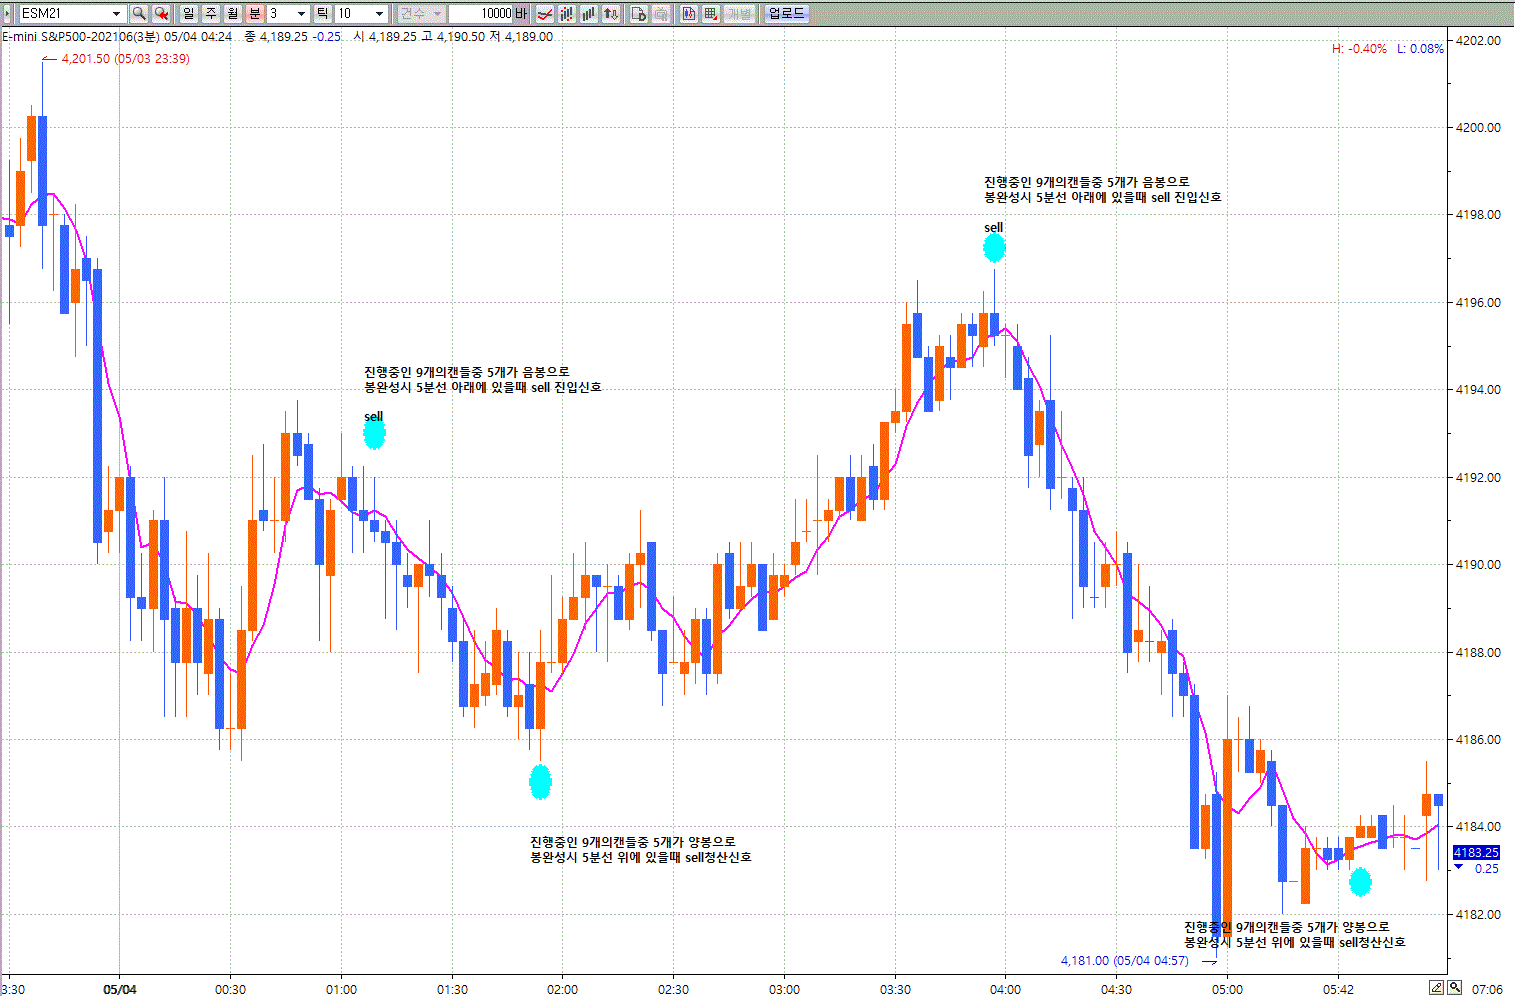This screenshot has width=1515, height=996.
Task: Select the candlestick chart type icon
Action: point(567,13)
